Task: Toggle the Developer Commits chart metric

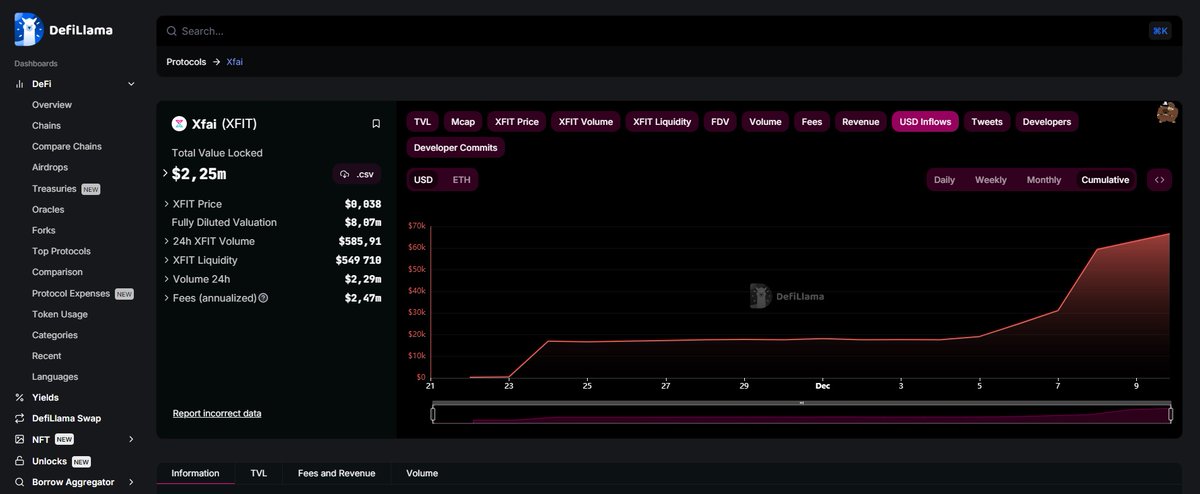Action: pyautogui.click(x=455, y=148)
